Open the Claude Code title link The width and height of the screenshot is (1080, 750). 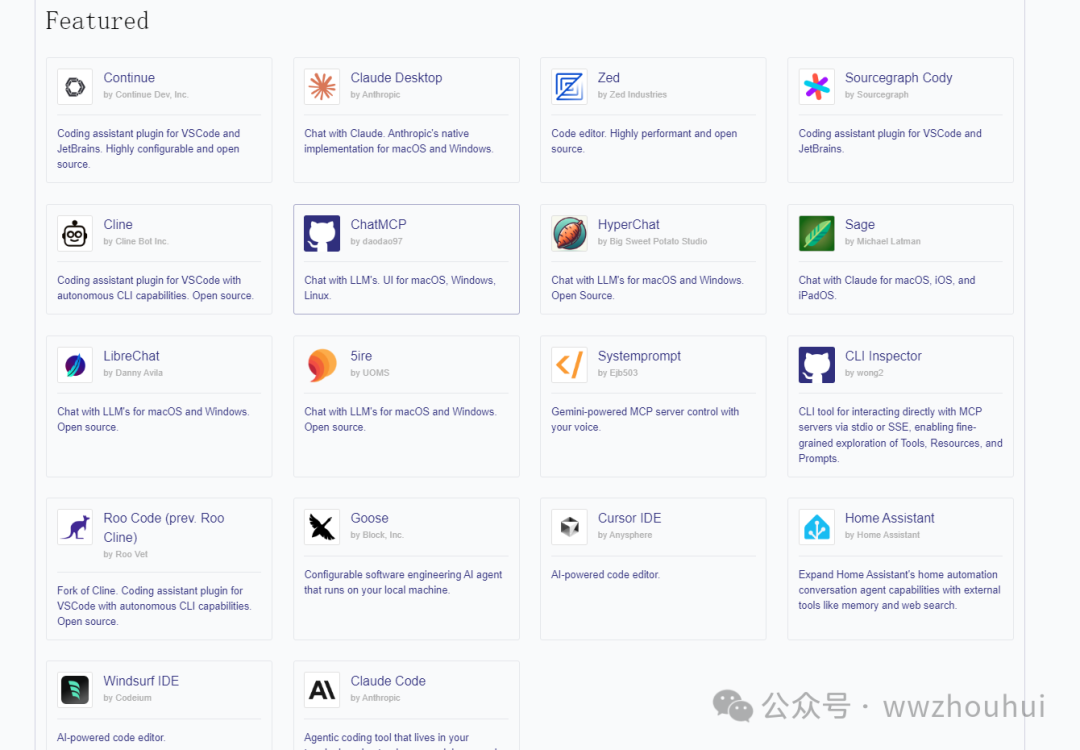[388, 681]
